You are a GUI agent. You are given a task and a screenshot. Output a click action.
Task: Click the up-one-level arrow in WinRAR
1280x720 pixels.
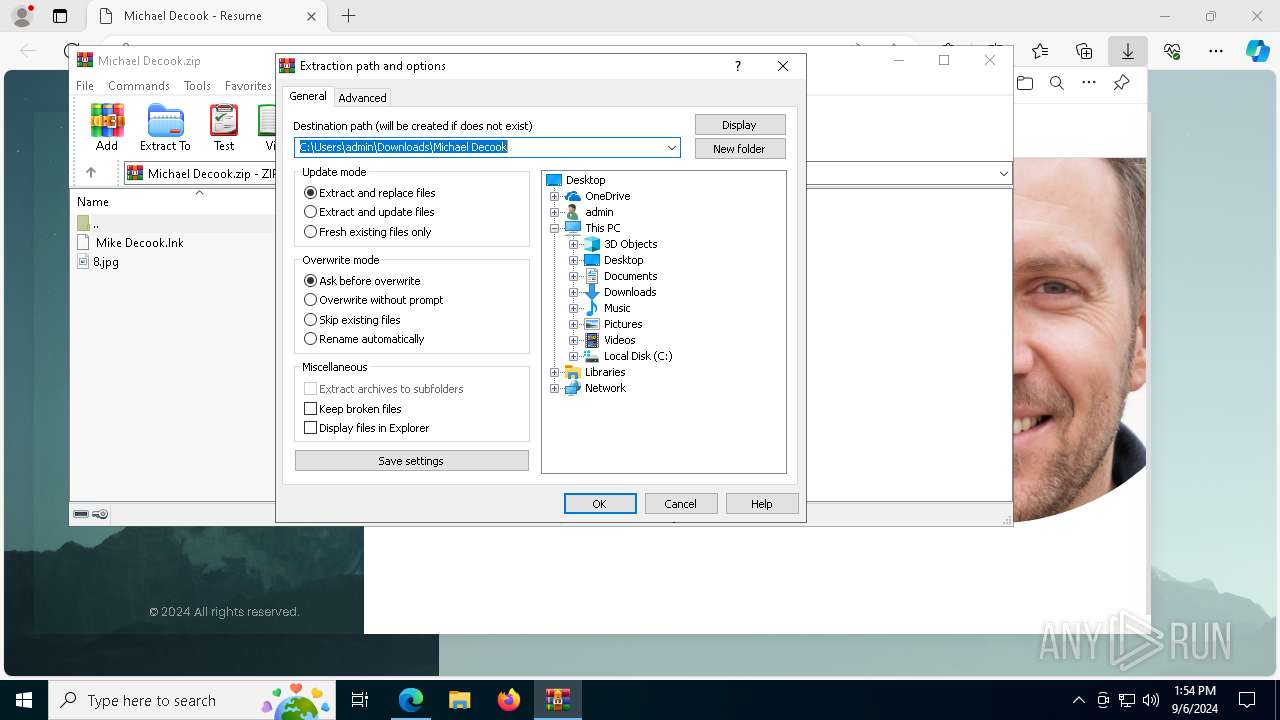tap(91, 173)
